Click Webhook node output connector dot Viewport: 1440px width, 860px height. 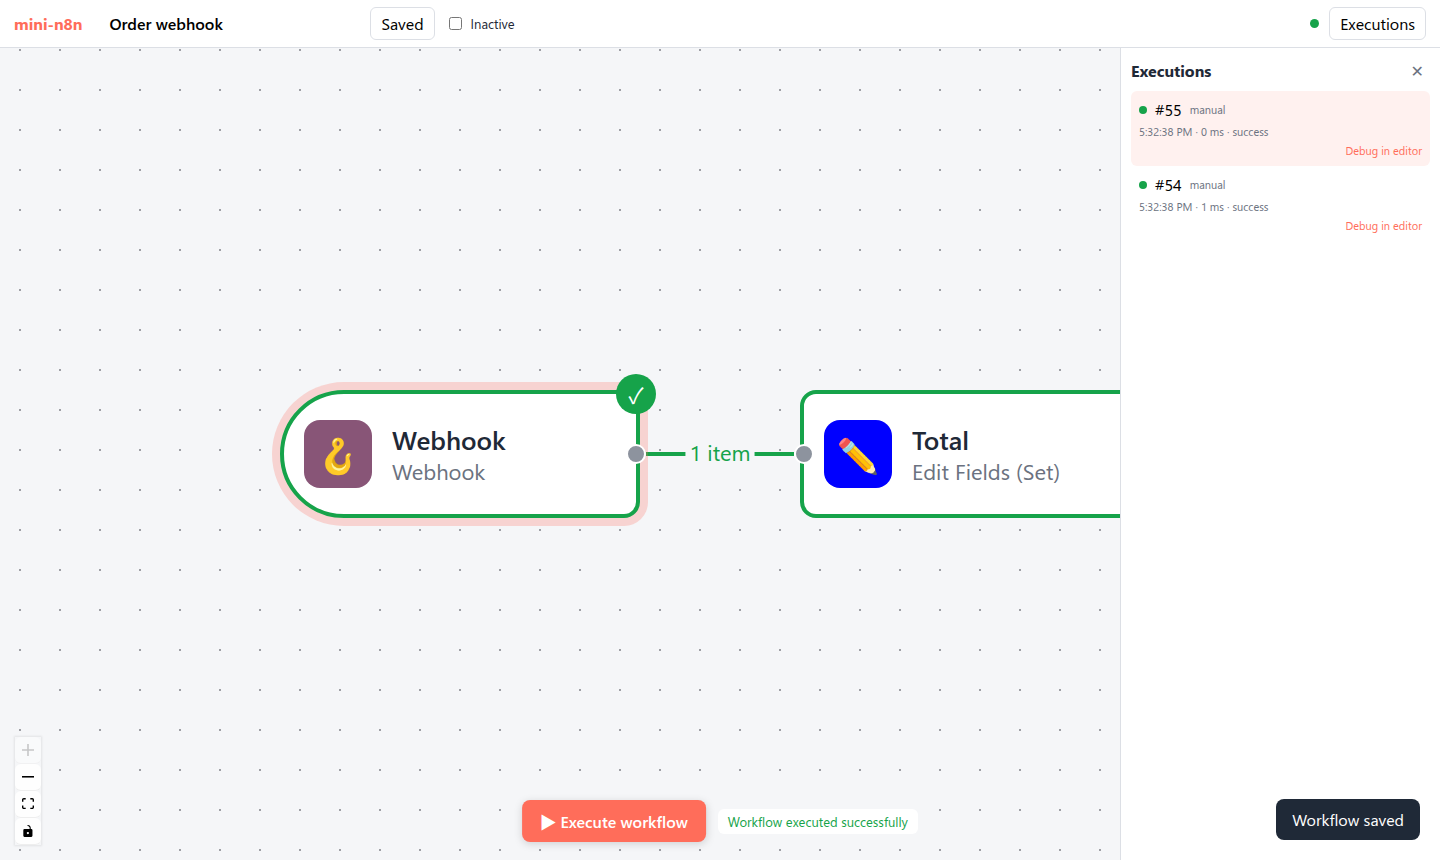pos(636,454)
